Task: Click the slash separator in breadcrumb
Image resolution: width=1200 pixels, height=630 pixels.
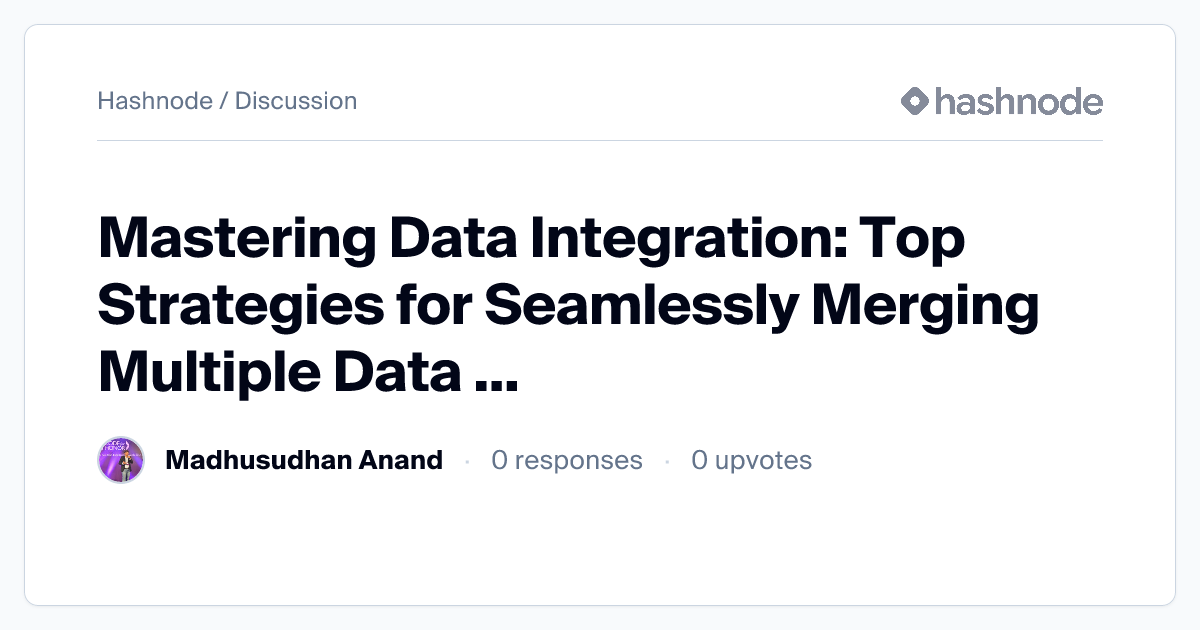Action: 224,101
